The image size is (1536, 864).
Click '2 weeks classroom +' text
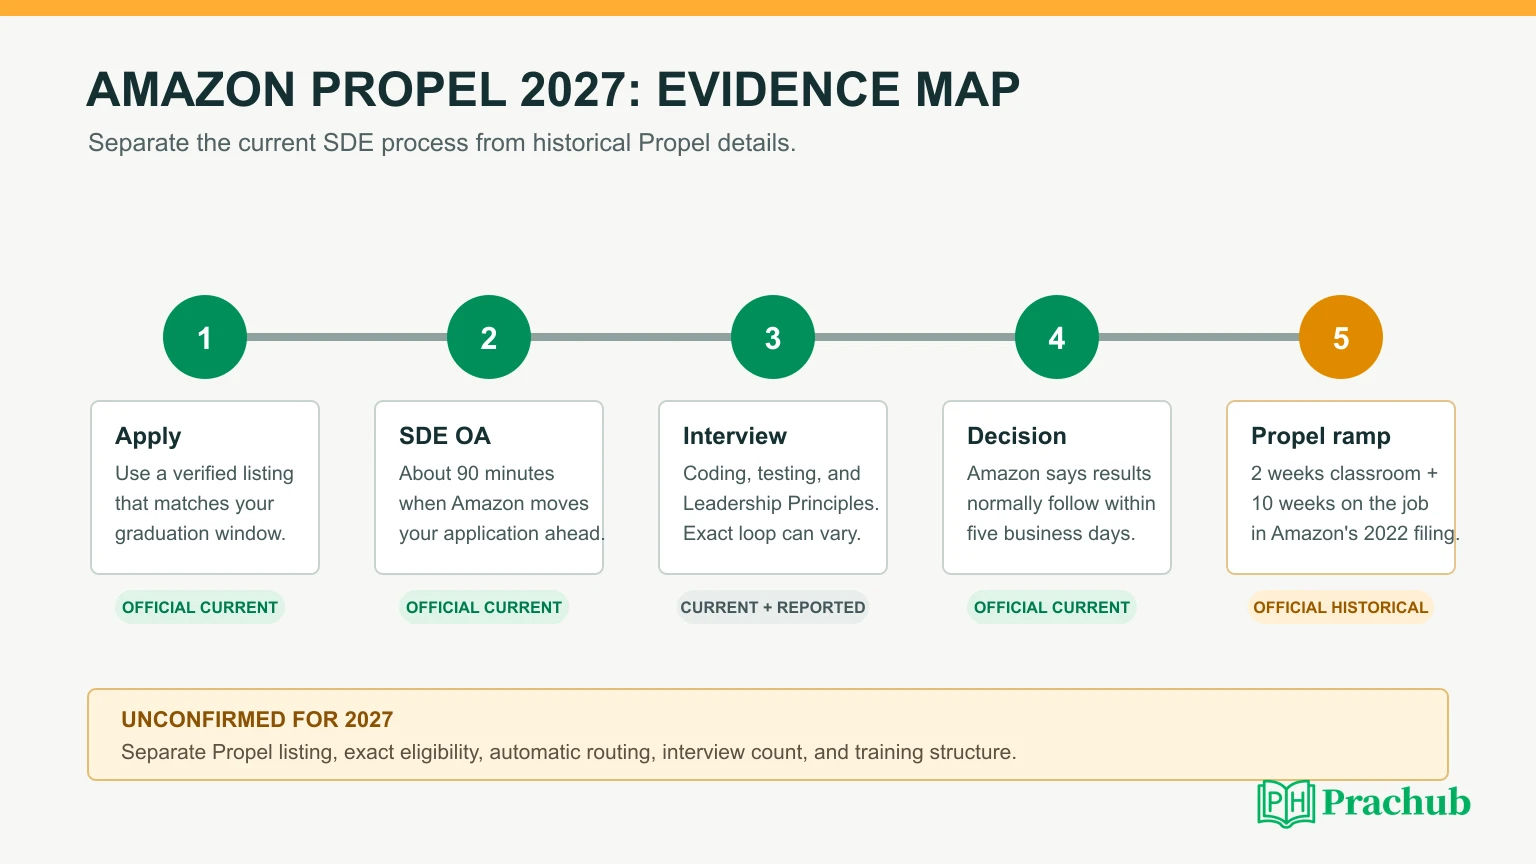tap(1344, 473)
